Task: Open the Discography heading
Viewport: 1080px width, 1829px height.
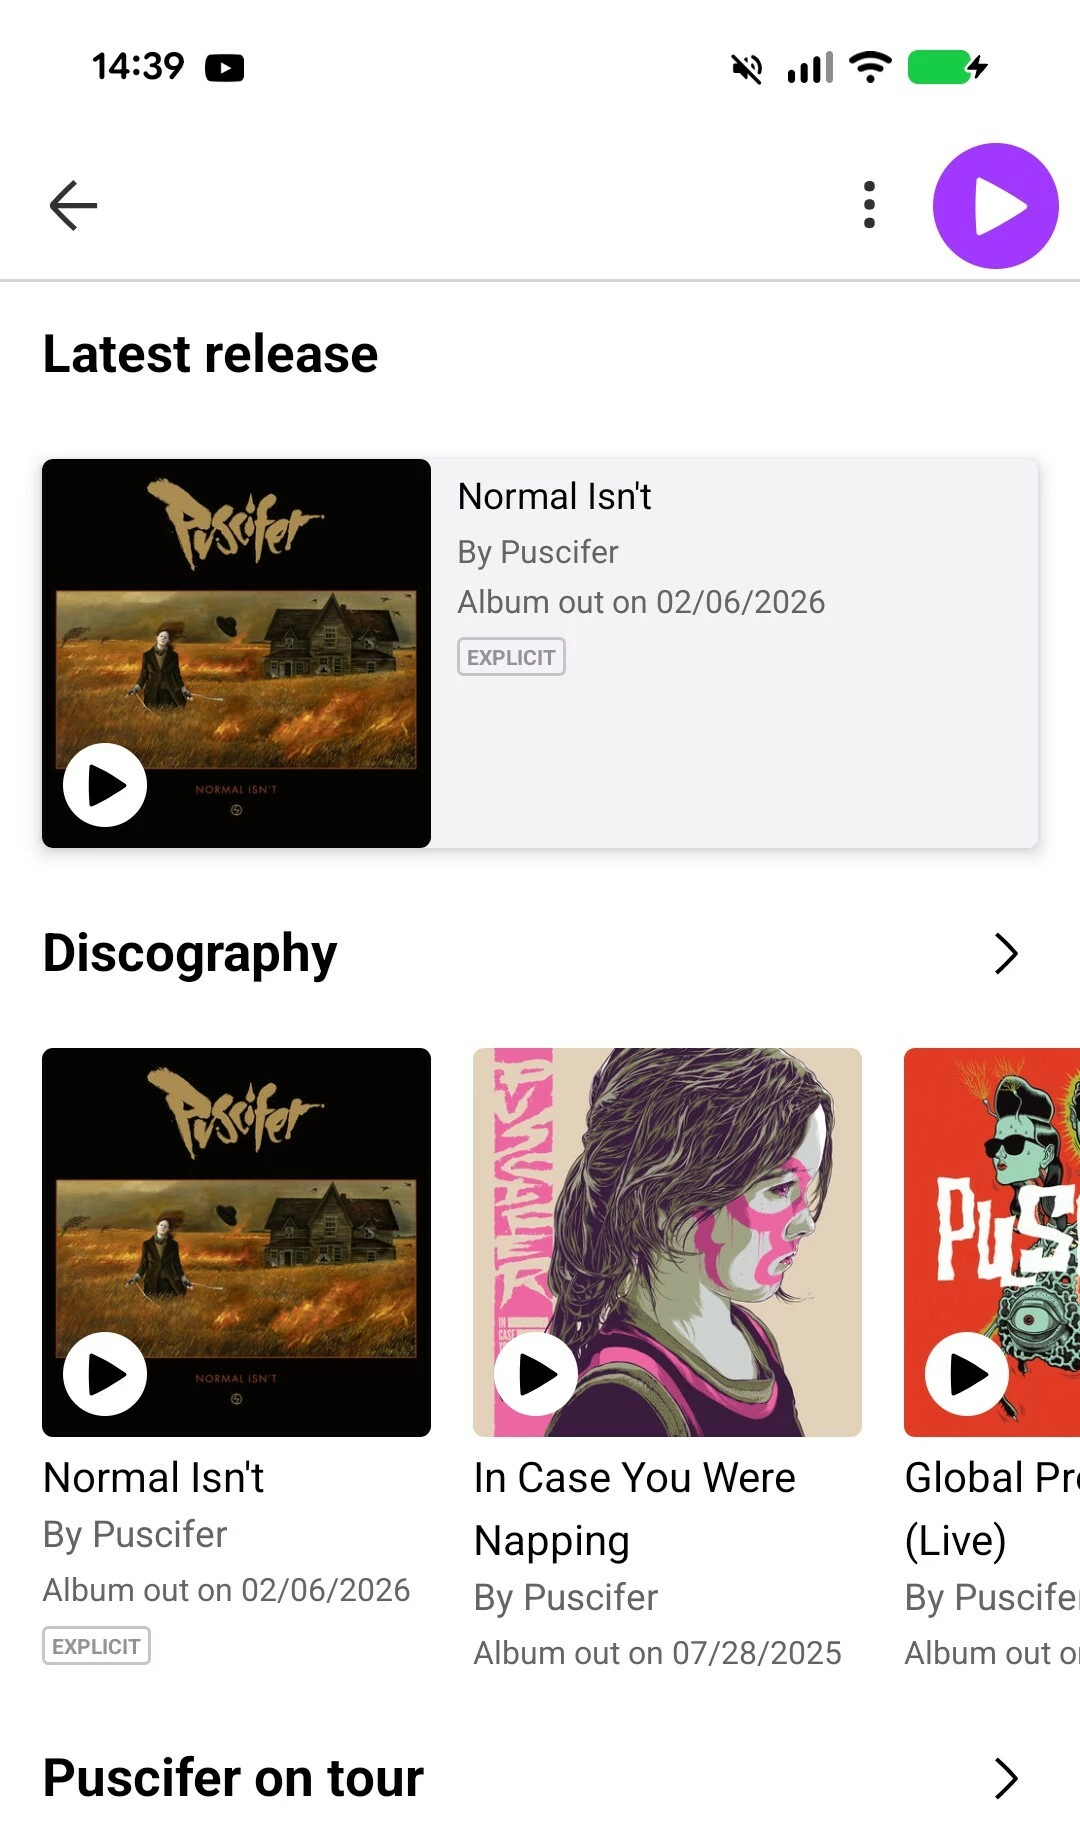Action: point(190,953)
